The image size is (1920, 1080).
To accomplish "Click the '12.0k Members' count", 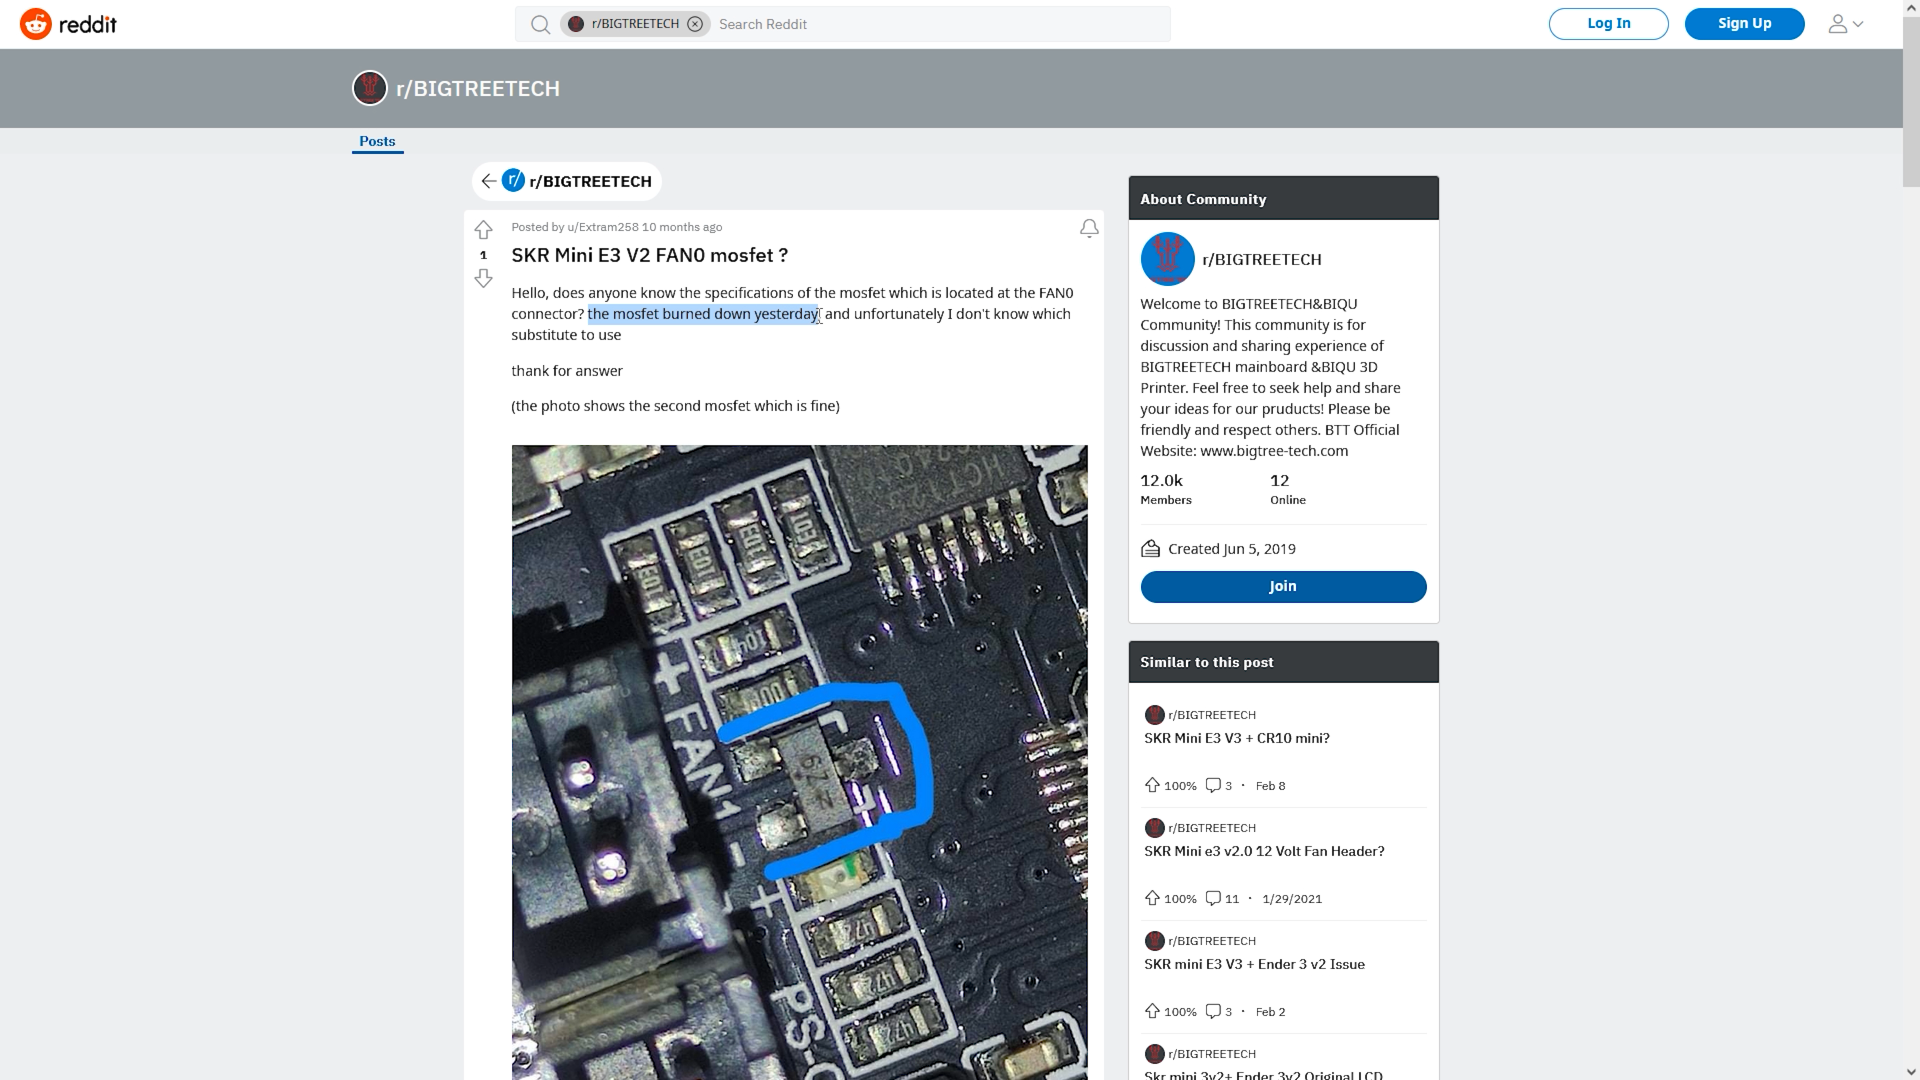I will pyautogui.click(x=1166, y=489).
